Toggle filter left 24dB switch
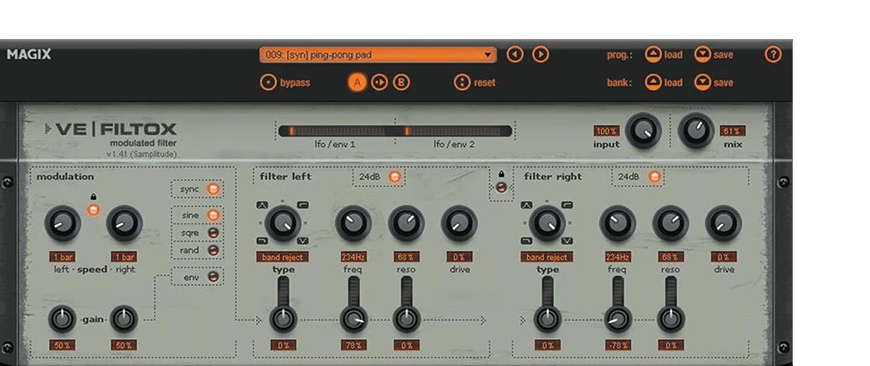Screen dimensions: 870x366 pos(394,177)
